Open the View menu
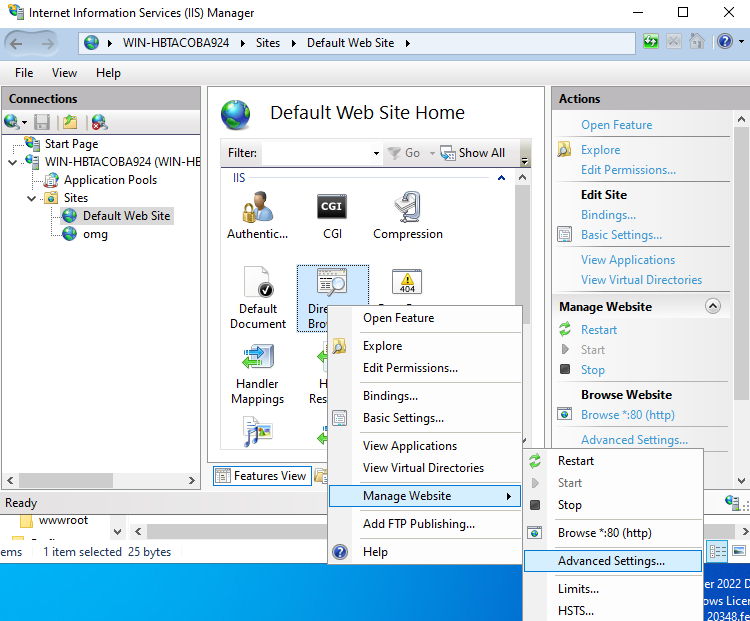The width and height of the screenshot is (750, 621). pyautogui.click(x=64, y=73)
